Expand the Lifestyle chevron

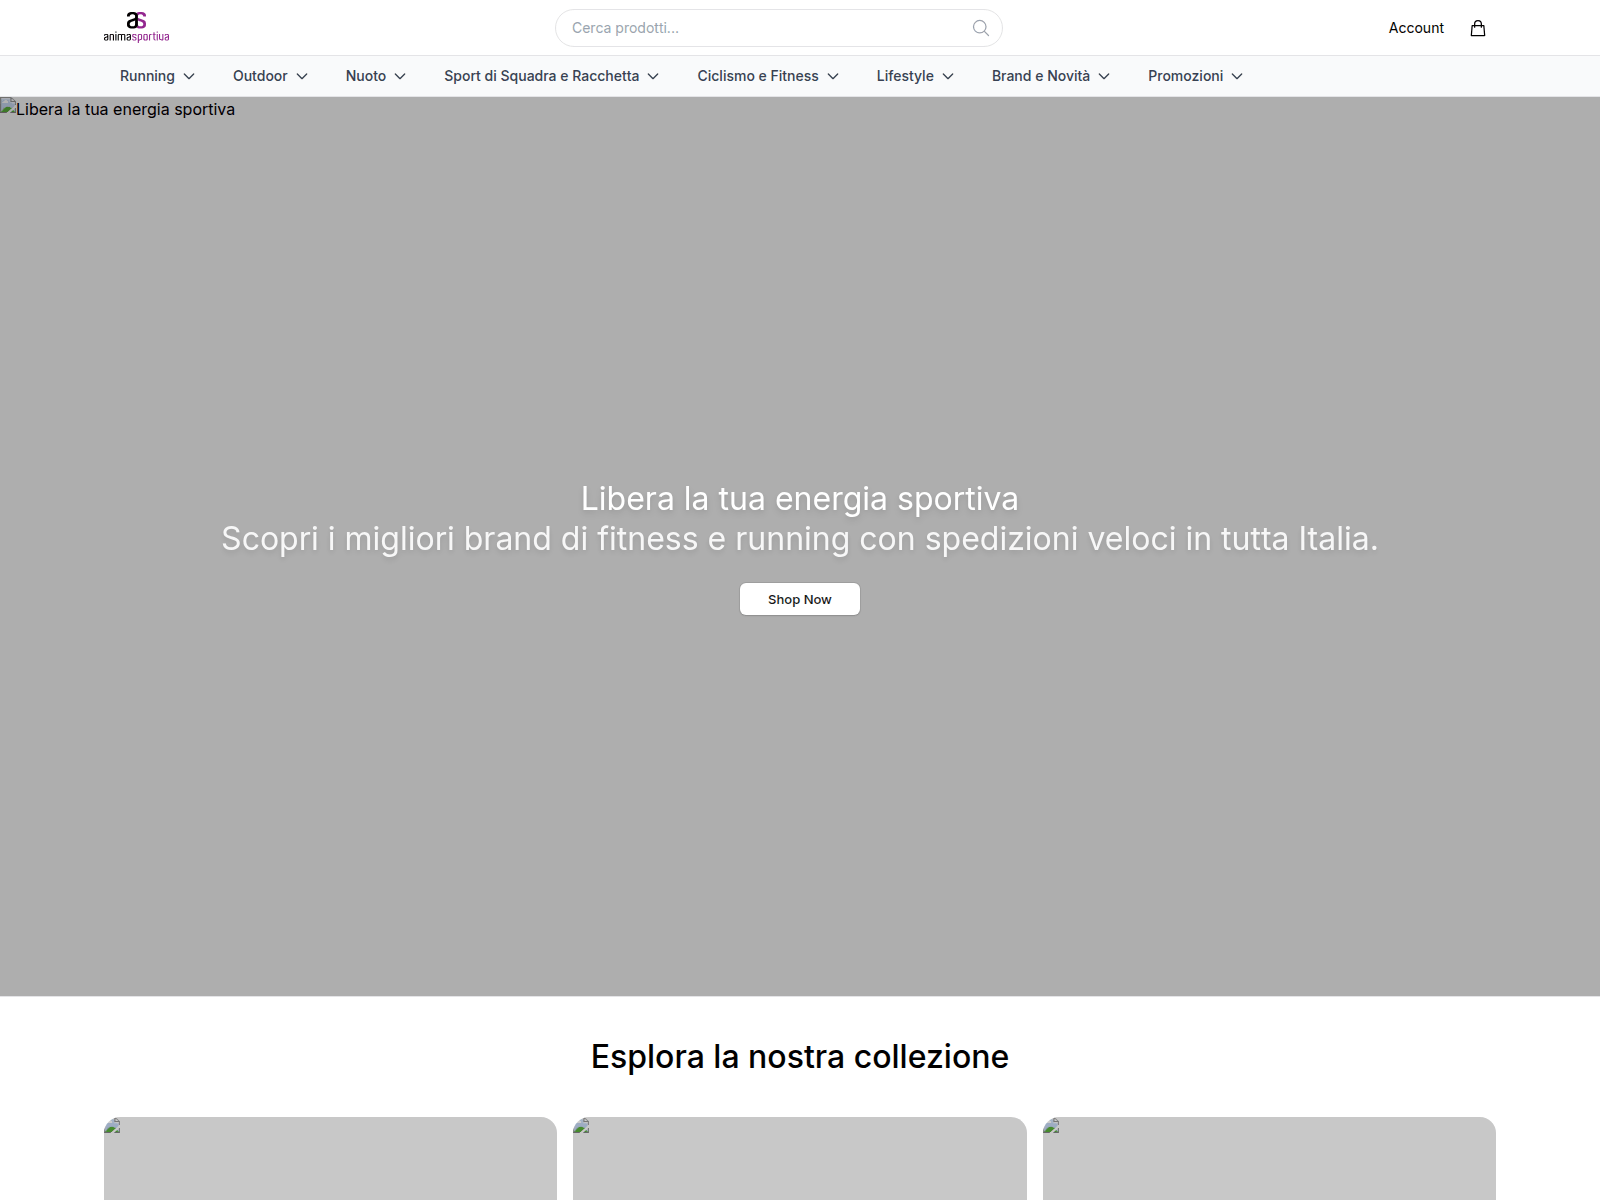(x=948, y=76)
